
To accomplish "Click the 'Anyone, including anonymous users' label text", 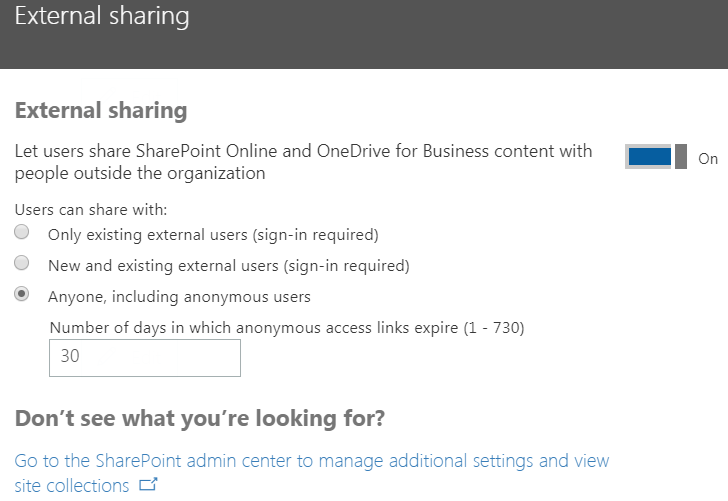I will point(179,297).
